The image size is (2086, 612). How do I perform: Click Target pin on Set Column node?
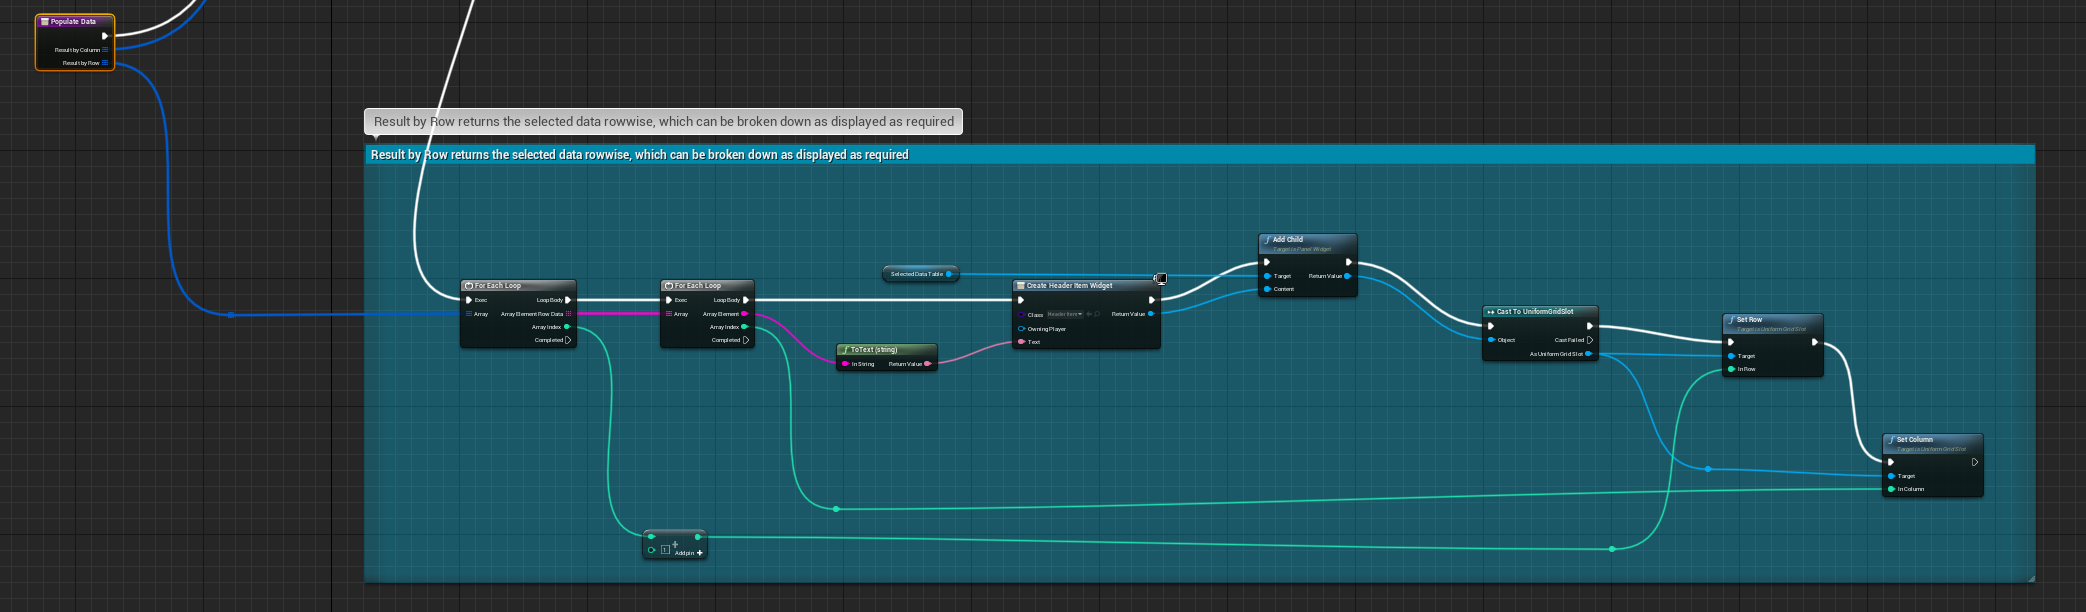coord(1891,476)
